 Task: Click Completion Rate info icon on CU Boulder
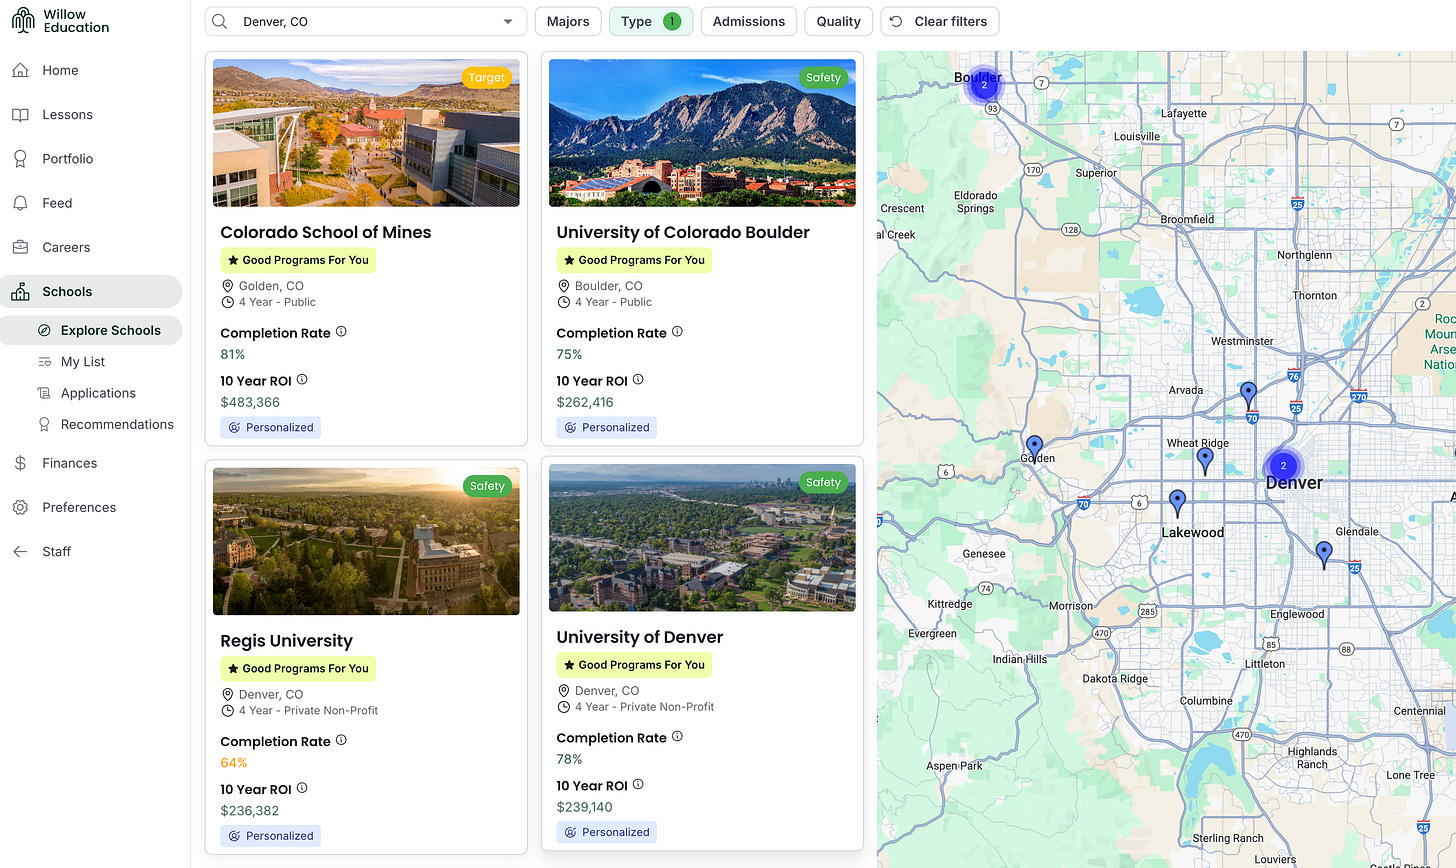pos(677,332)
